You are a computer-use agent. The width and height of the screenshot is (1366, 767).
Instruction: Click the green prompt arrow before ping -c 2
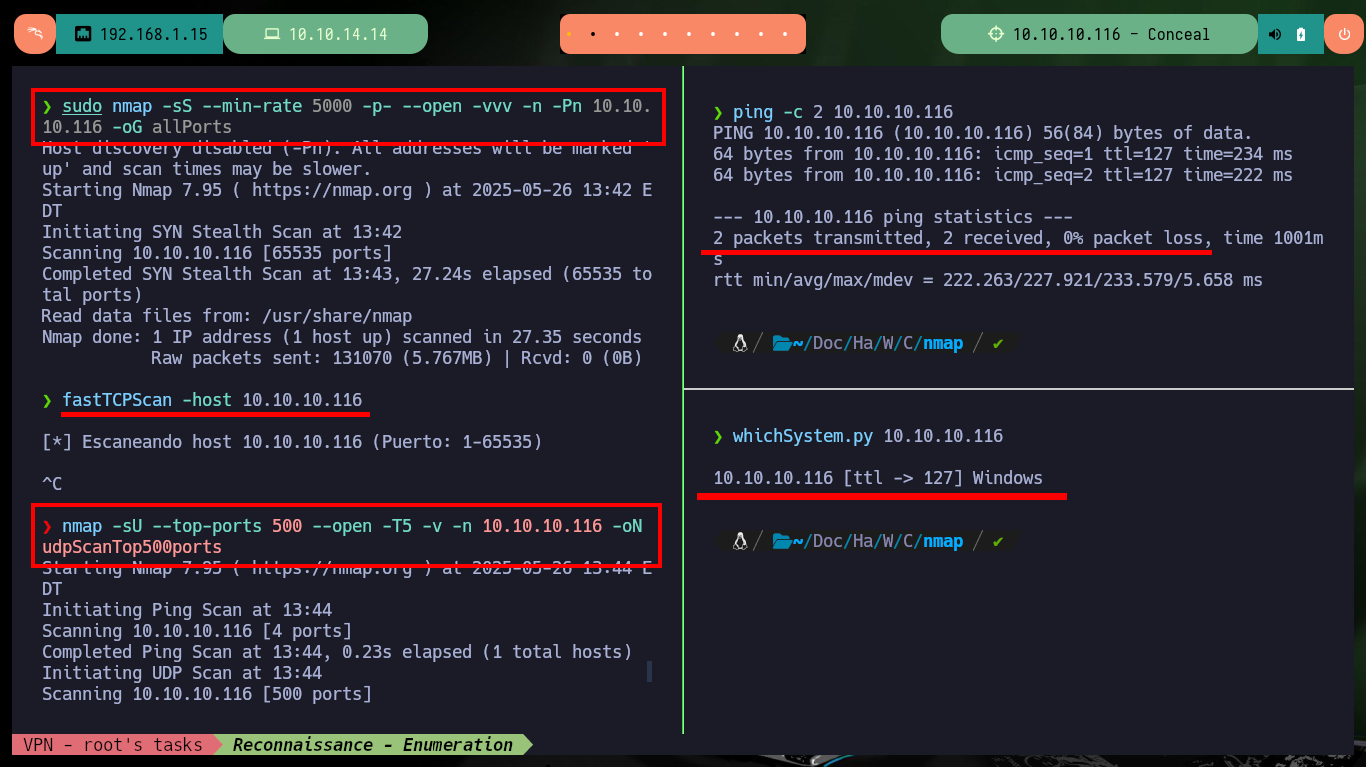click(x=718, y=112)
